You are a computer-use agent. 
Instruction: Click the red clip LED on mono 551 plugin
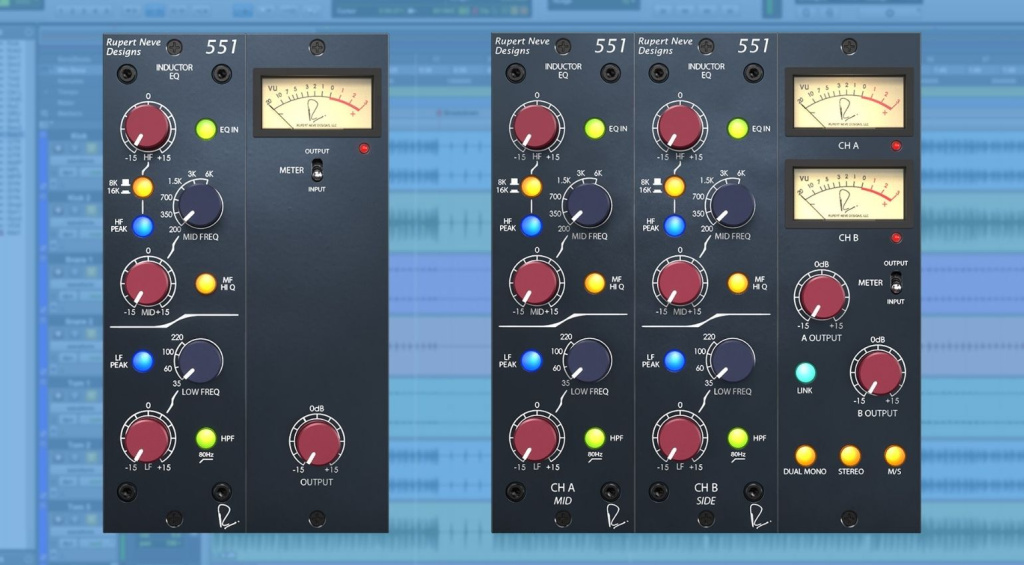coord(364,149)
